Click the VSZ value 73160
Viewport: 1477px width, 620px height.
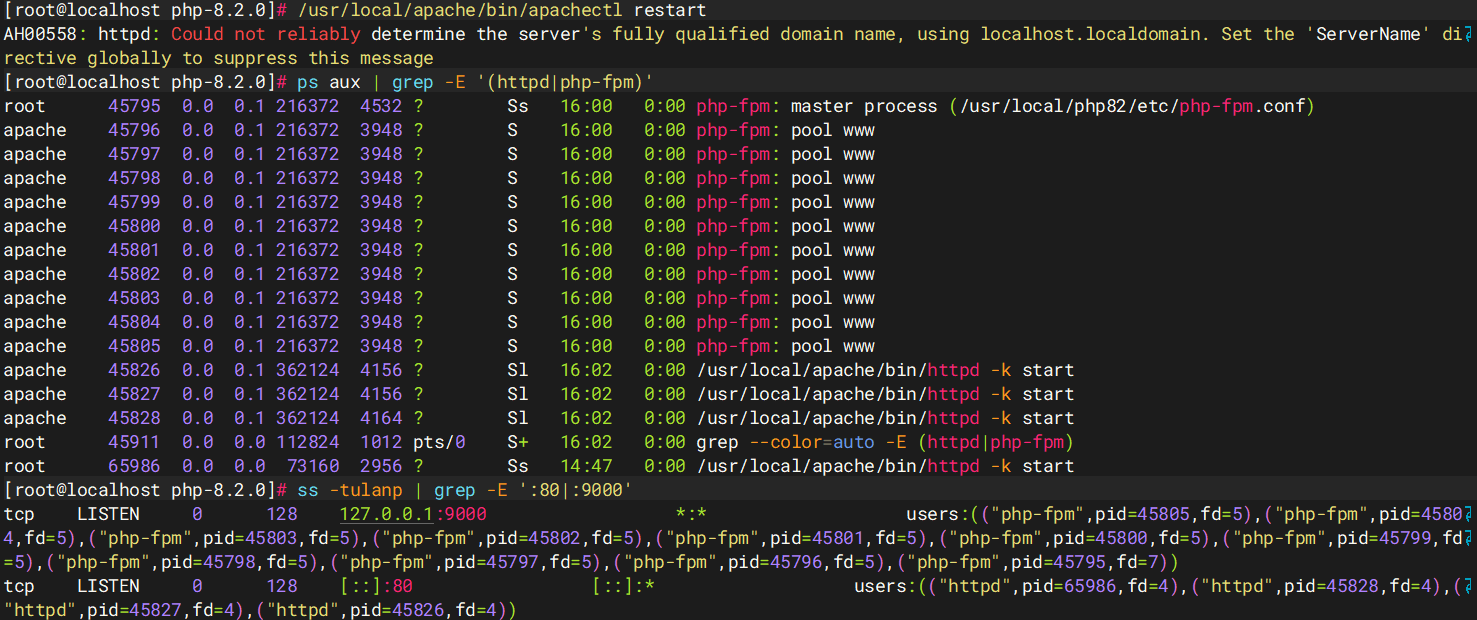tap(313, 466)
